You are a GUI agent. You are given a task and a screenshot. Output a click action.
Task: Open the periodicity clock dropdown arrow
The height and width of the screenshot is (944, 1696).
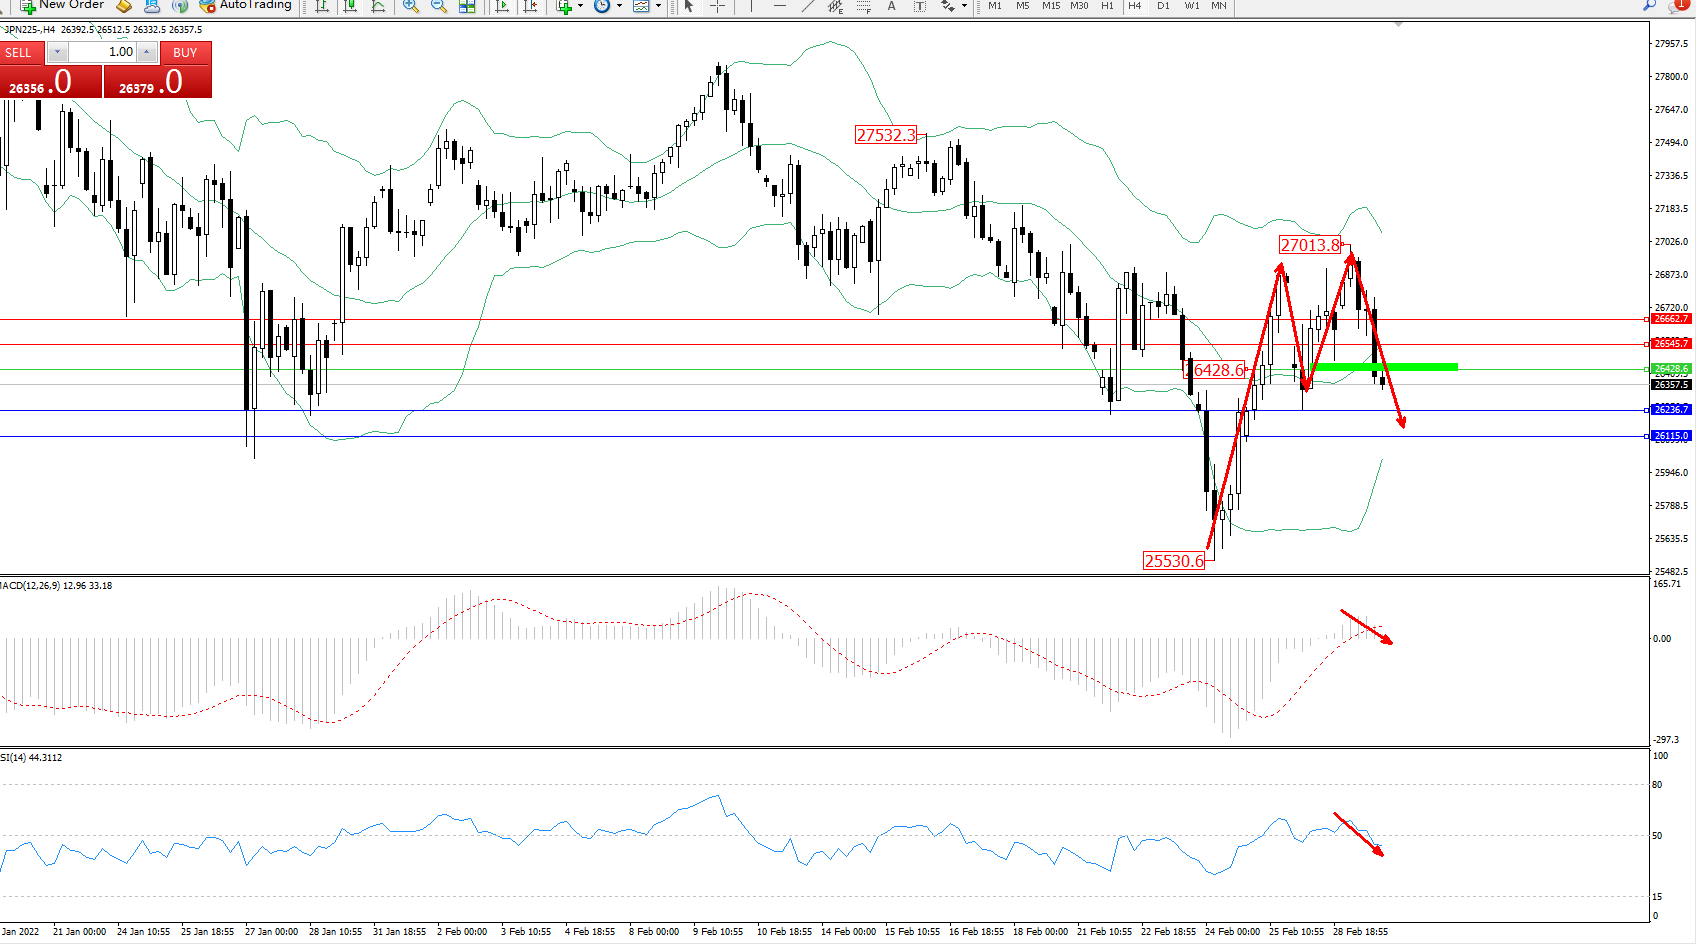620,6
